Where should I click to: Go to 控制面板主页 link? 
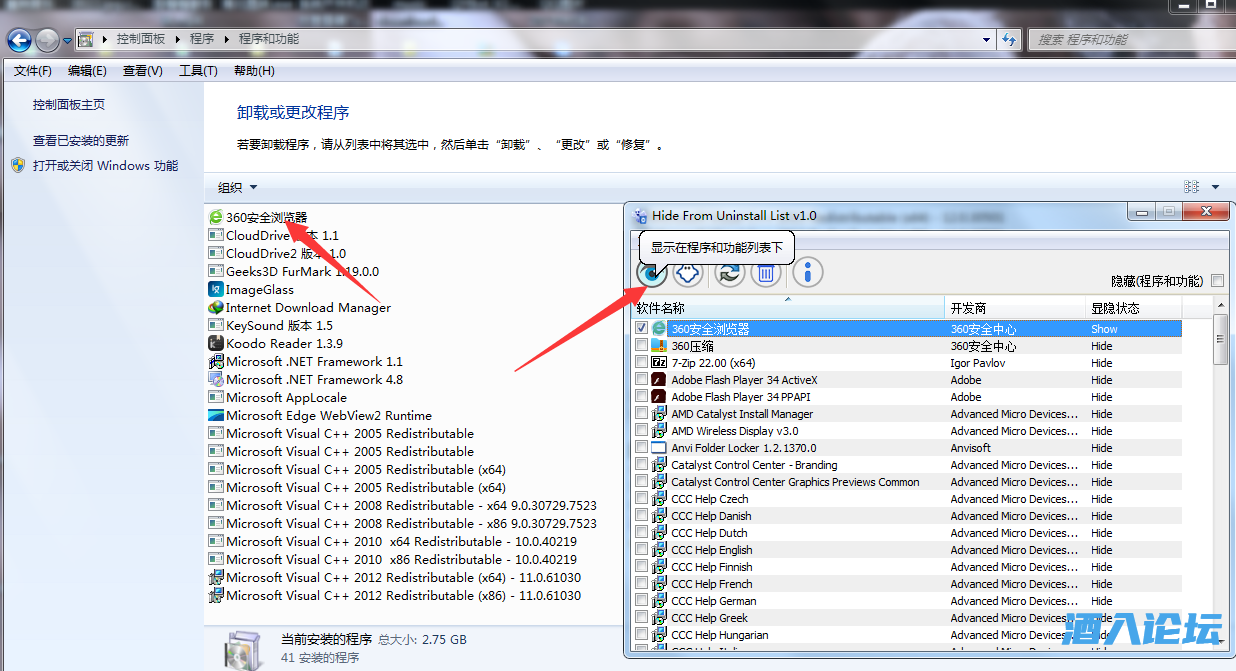(69, 104)
